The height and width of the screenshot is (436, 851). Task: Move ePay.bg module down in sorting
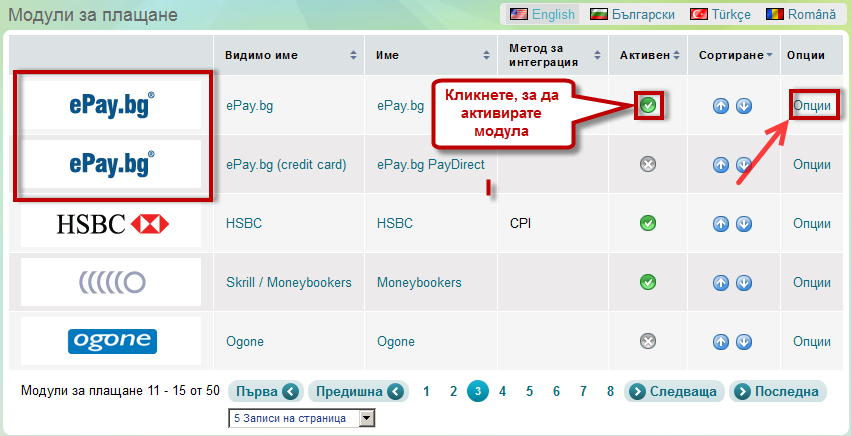pos(744,106)
